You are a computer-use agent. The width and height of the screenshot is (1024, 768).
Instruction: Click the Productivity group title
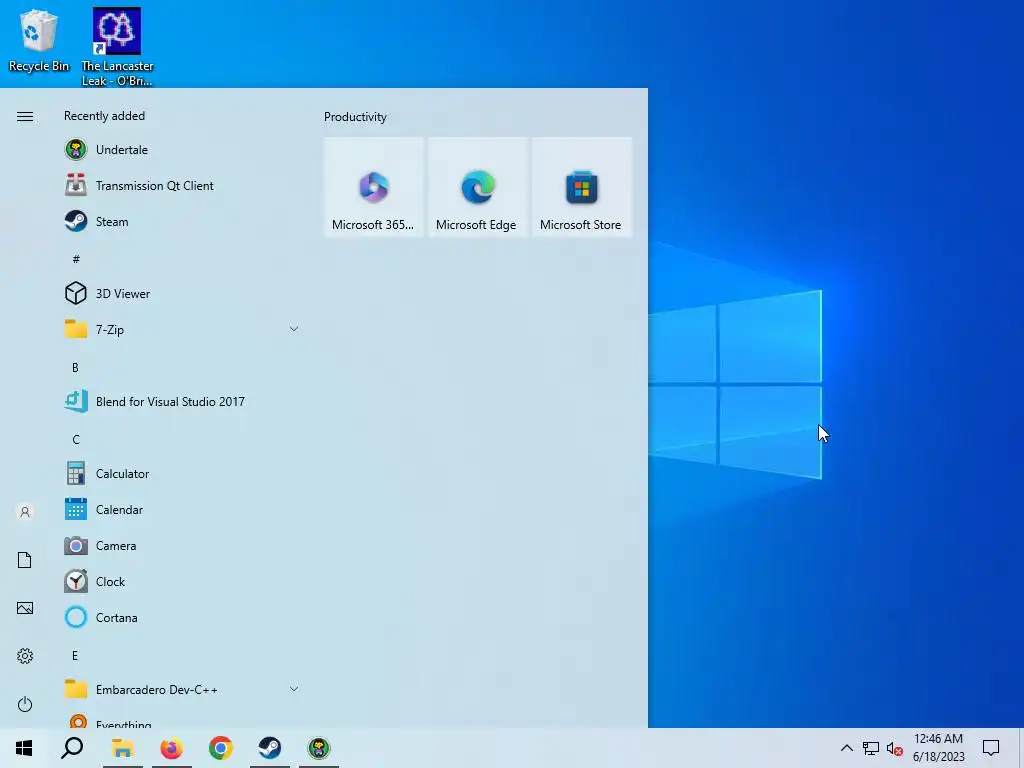[x=355, y=117]
